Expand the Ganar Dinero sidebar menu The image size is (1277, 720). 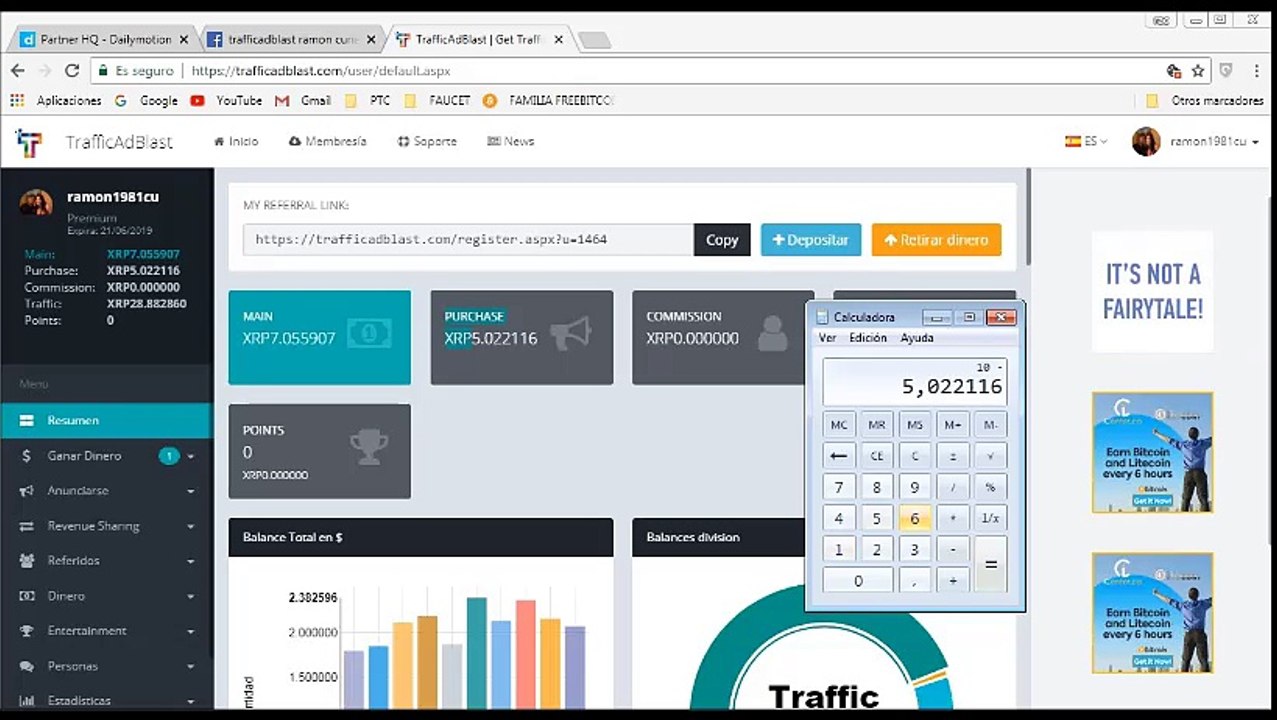point(107,456)
